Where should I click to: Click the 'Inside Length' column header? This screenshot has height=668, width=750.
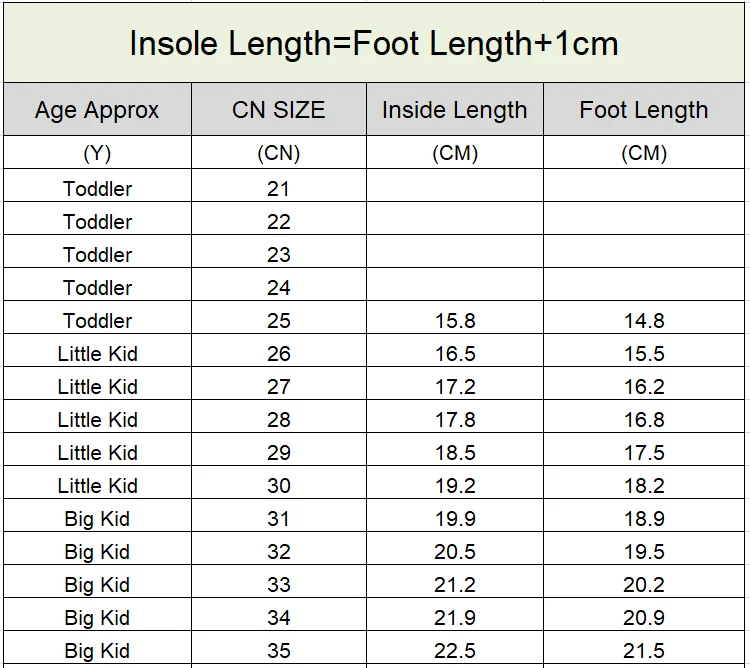pyautogui.click(x=454, y=110)
